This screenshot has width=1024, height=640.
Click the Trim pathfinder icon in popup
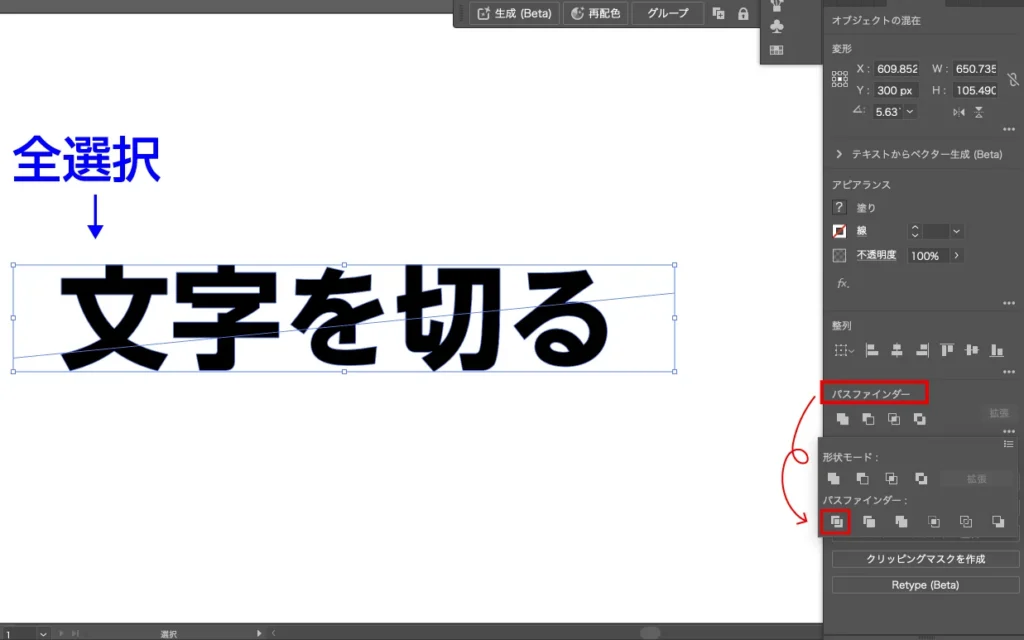(869, 521)
